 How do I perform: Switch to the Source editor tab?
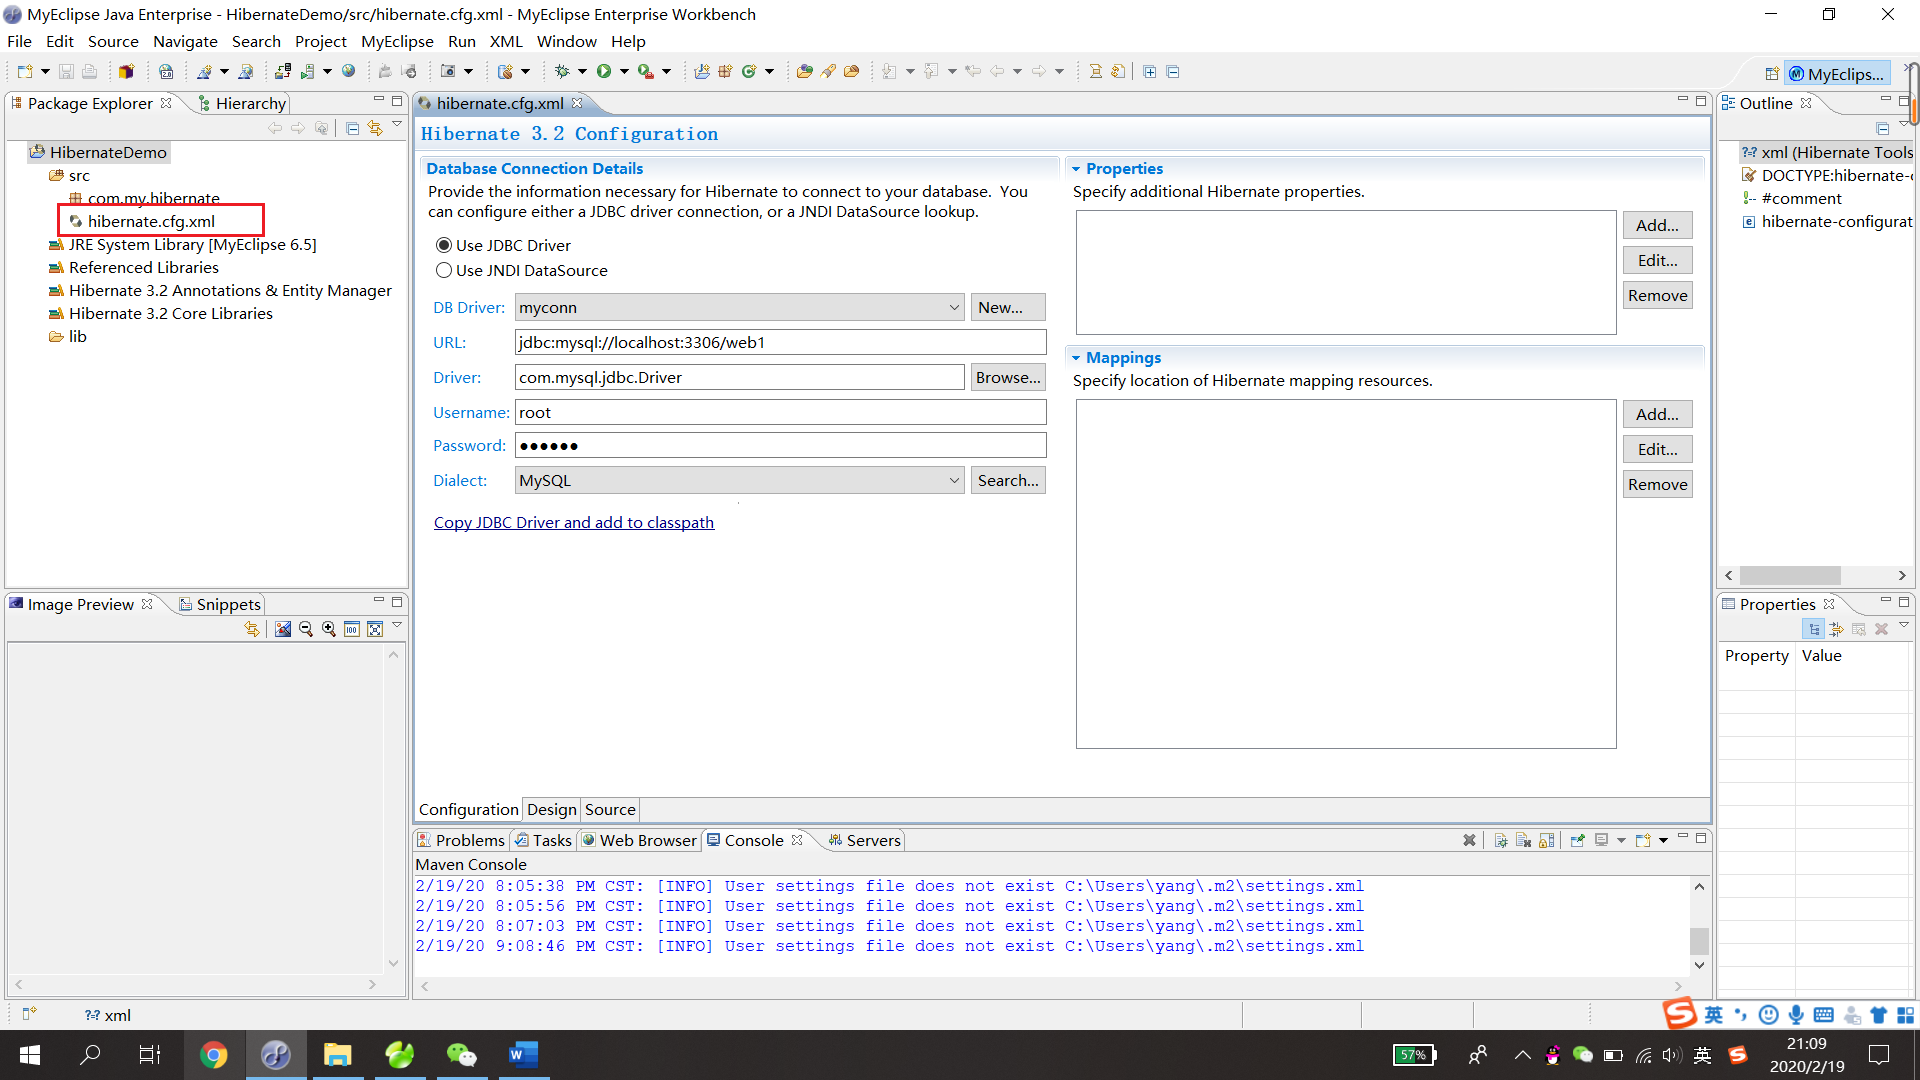[x=610, y=809]
